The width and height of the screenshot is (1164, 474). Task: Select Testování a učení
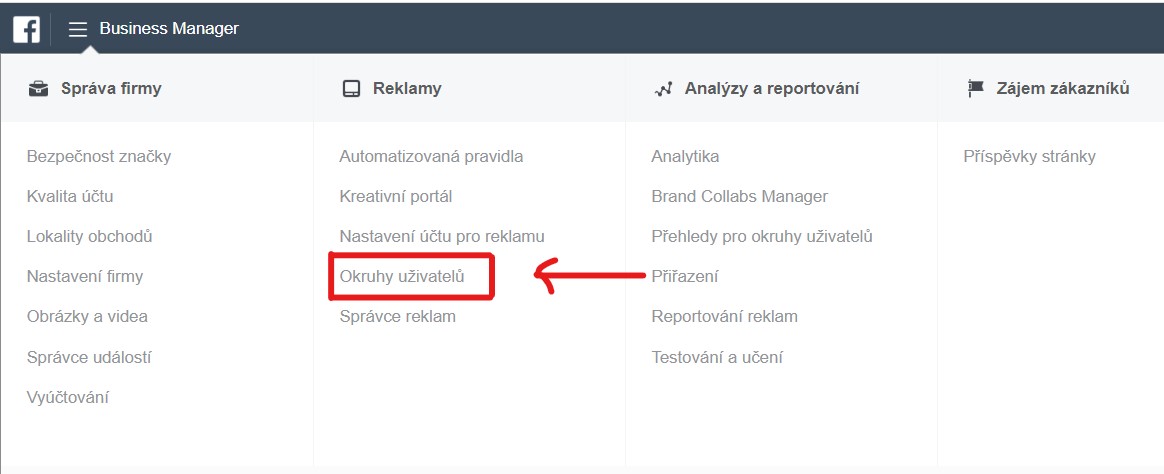coord(717,358)
